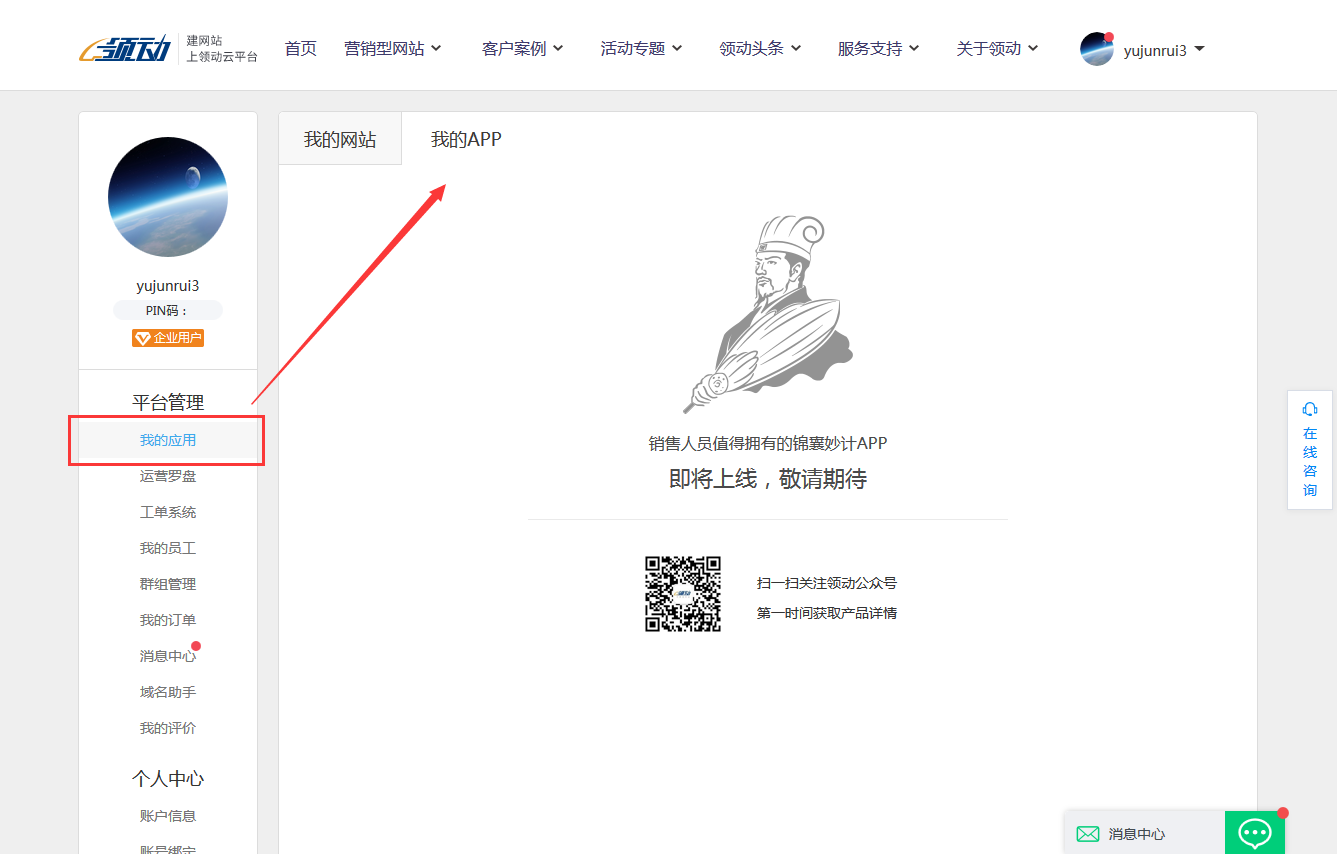The image size is (1337, 854).
Task: Expand the 营销型网站 dropdown menu
Action: (x=385, y=47)
